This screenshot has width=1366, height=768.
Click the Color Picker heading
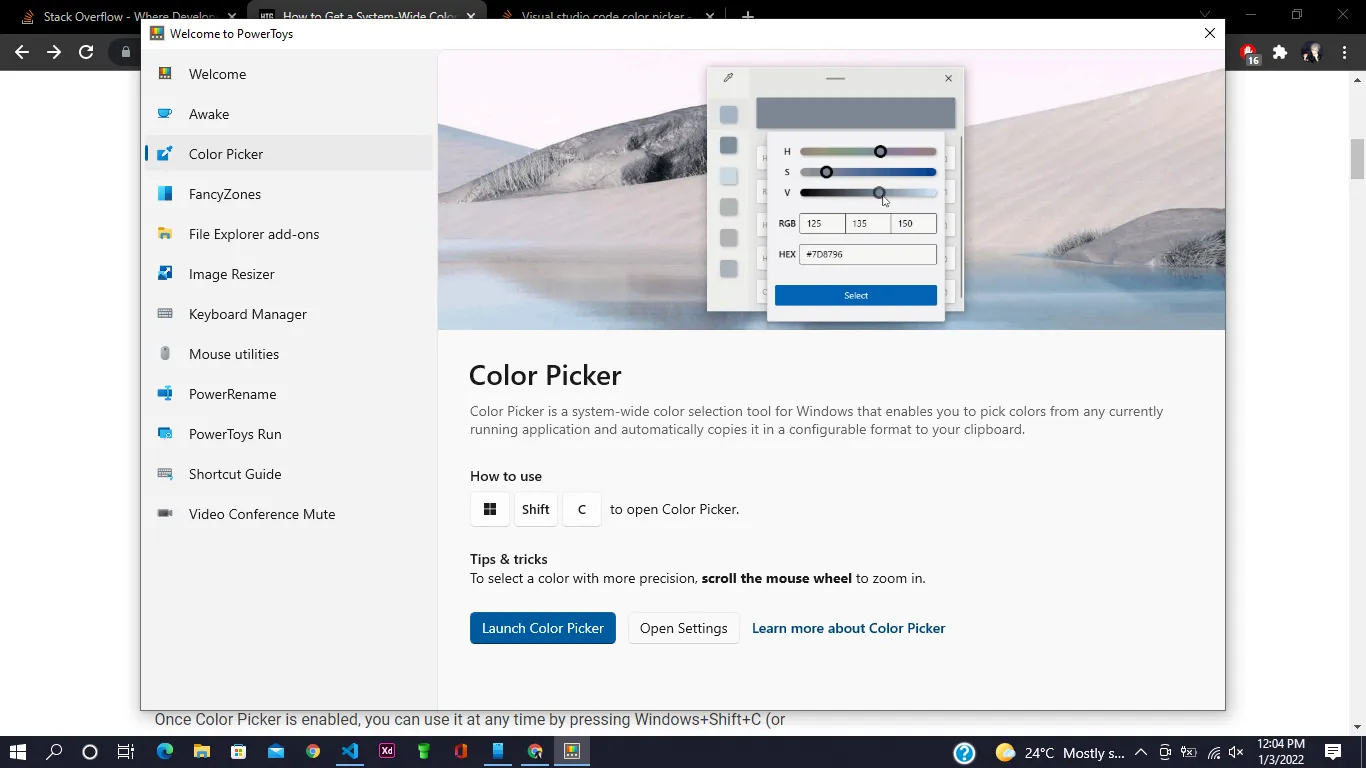tap(545, 375)
